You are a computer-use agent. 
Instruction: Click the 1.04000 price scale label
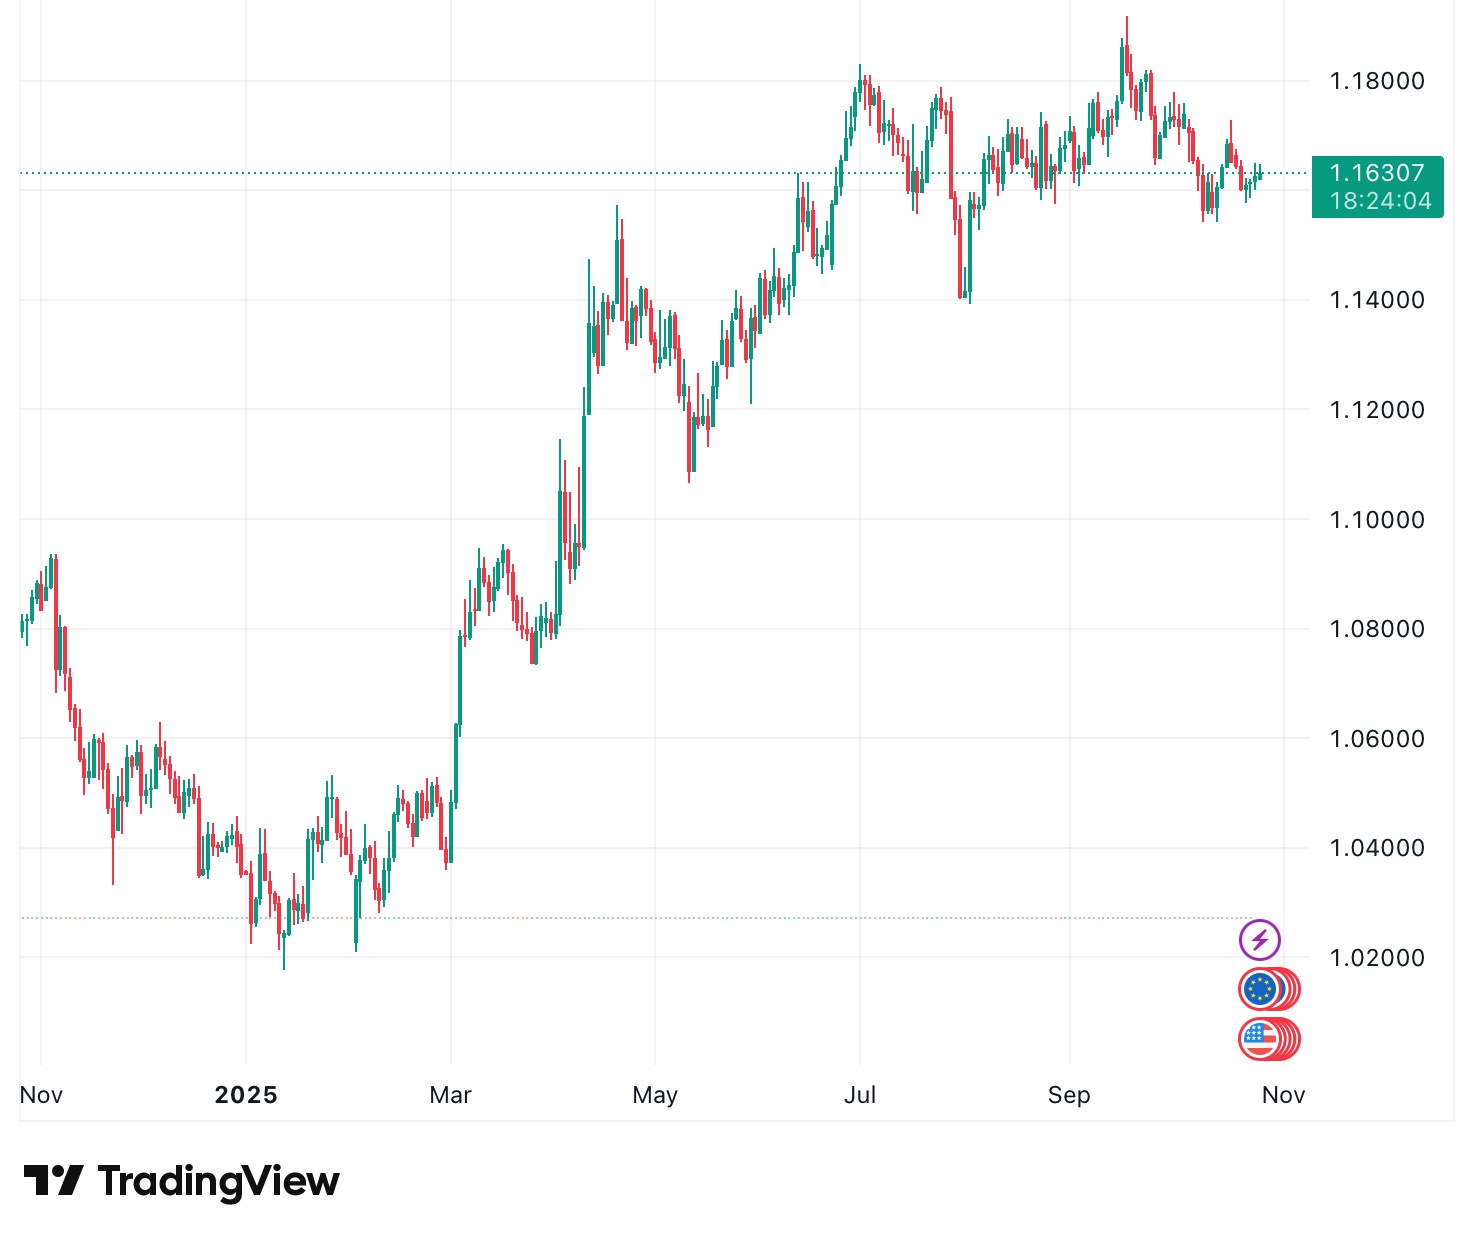pyautogui.click(x=1376, y=848)
